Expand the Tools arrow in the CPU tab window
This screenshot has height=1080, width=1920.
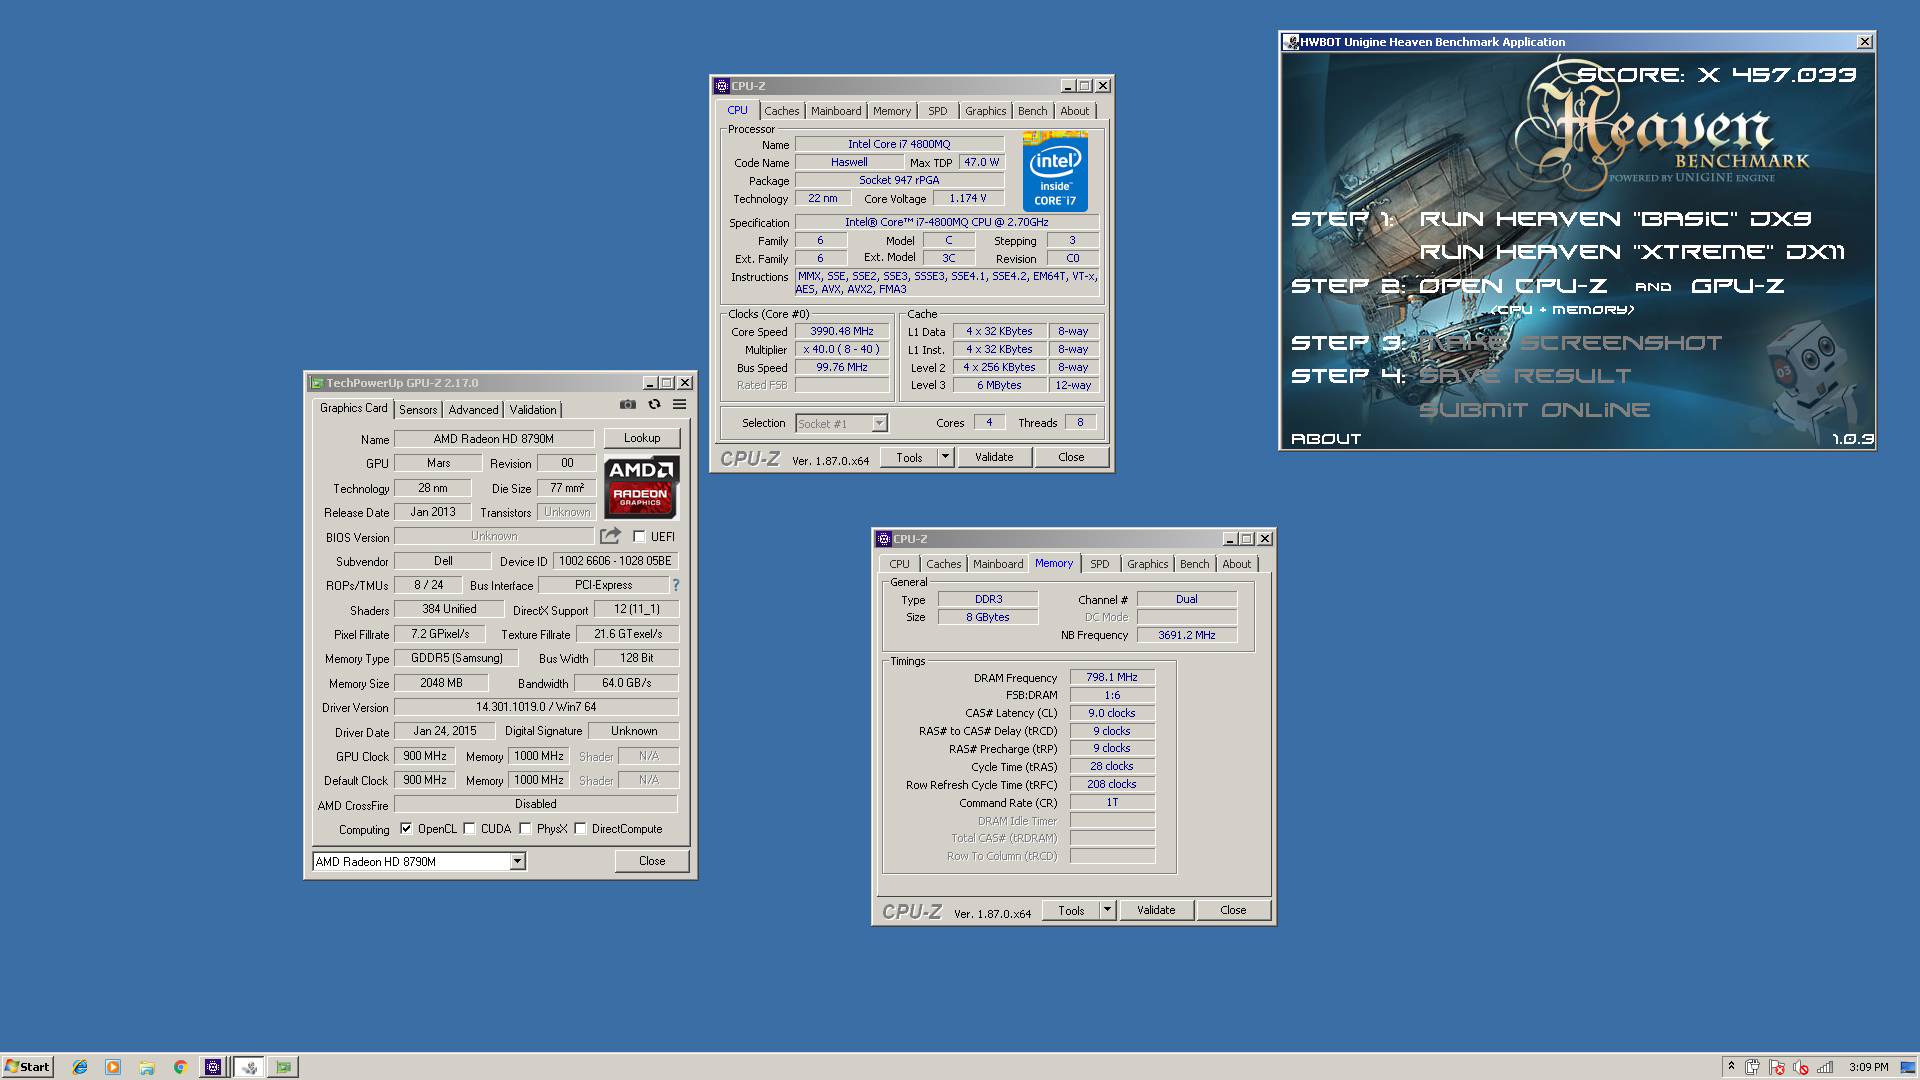tap(945, 457)
